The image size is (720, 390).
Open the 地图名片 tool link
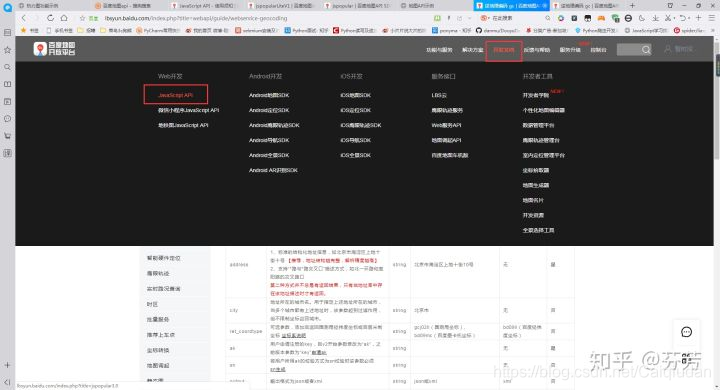point(533,200)
